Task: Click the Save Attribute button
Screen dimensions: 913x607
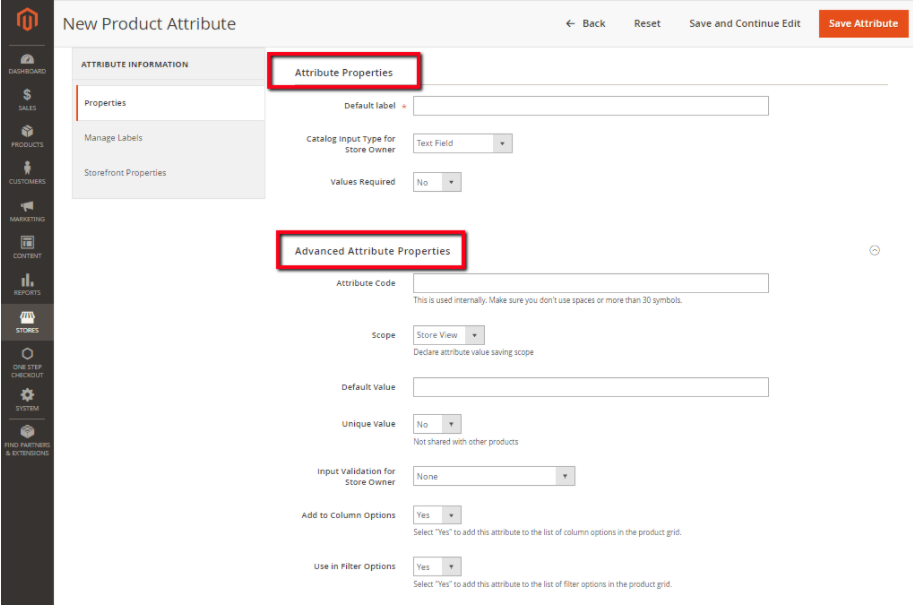Action: [x=863, y=23]
